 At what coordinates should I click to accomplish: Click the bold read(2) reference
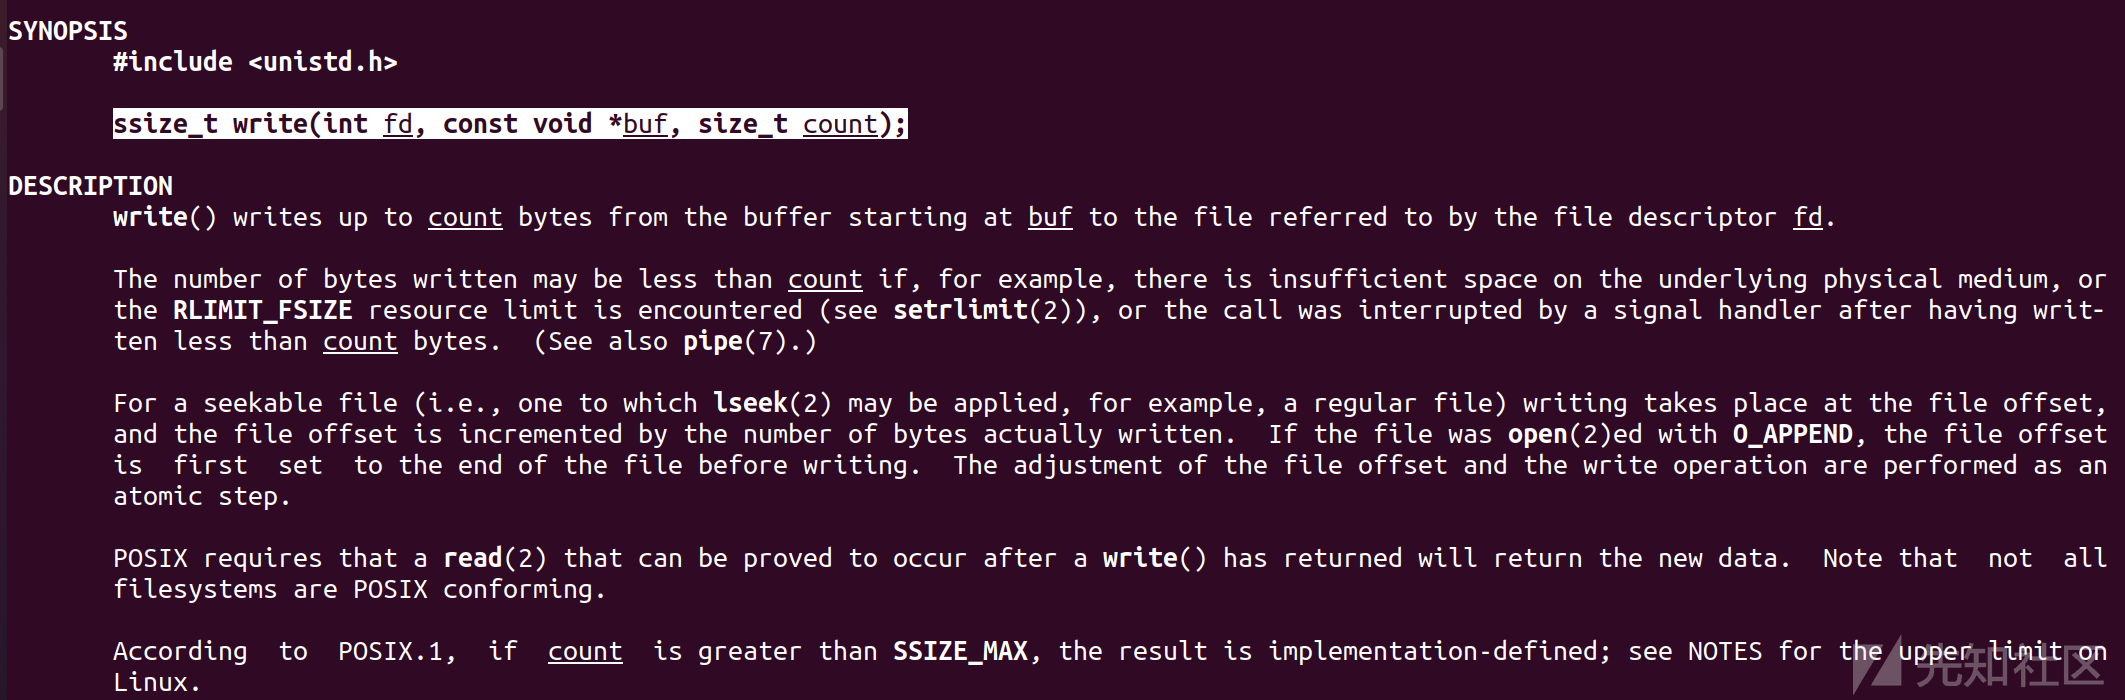[495, 558]
